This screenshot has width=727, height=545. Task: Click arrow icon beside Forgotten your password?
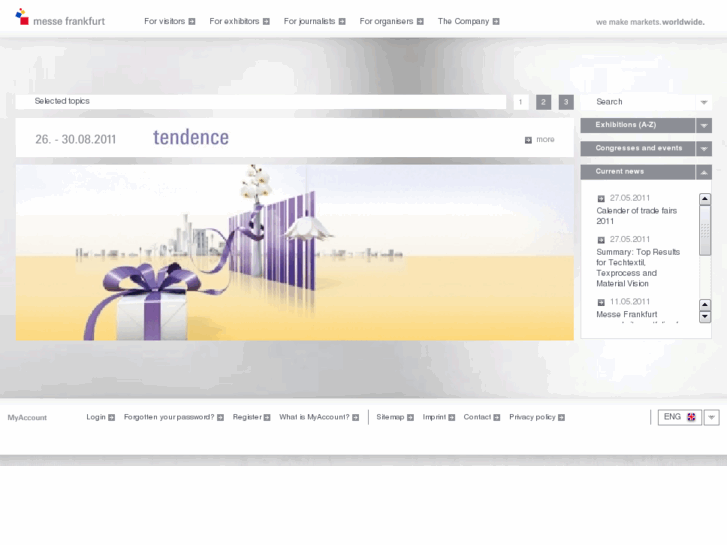[x=220, y=417]
